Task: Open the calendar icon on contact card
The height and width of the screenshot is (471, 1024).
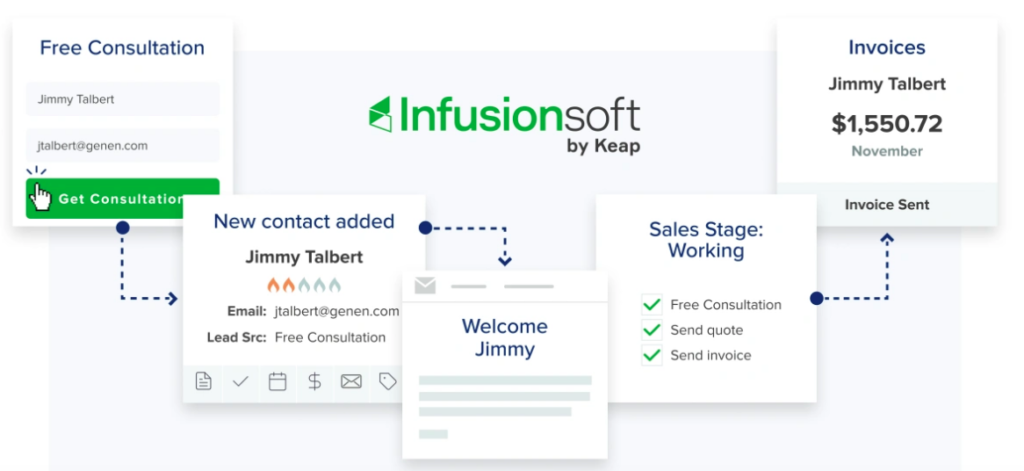Action: [277, 381]
